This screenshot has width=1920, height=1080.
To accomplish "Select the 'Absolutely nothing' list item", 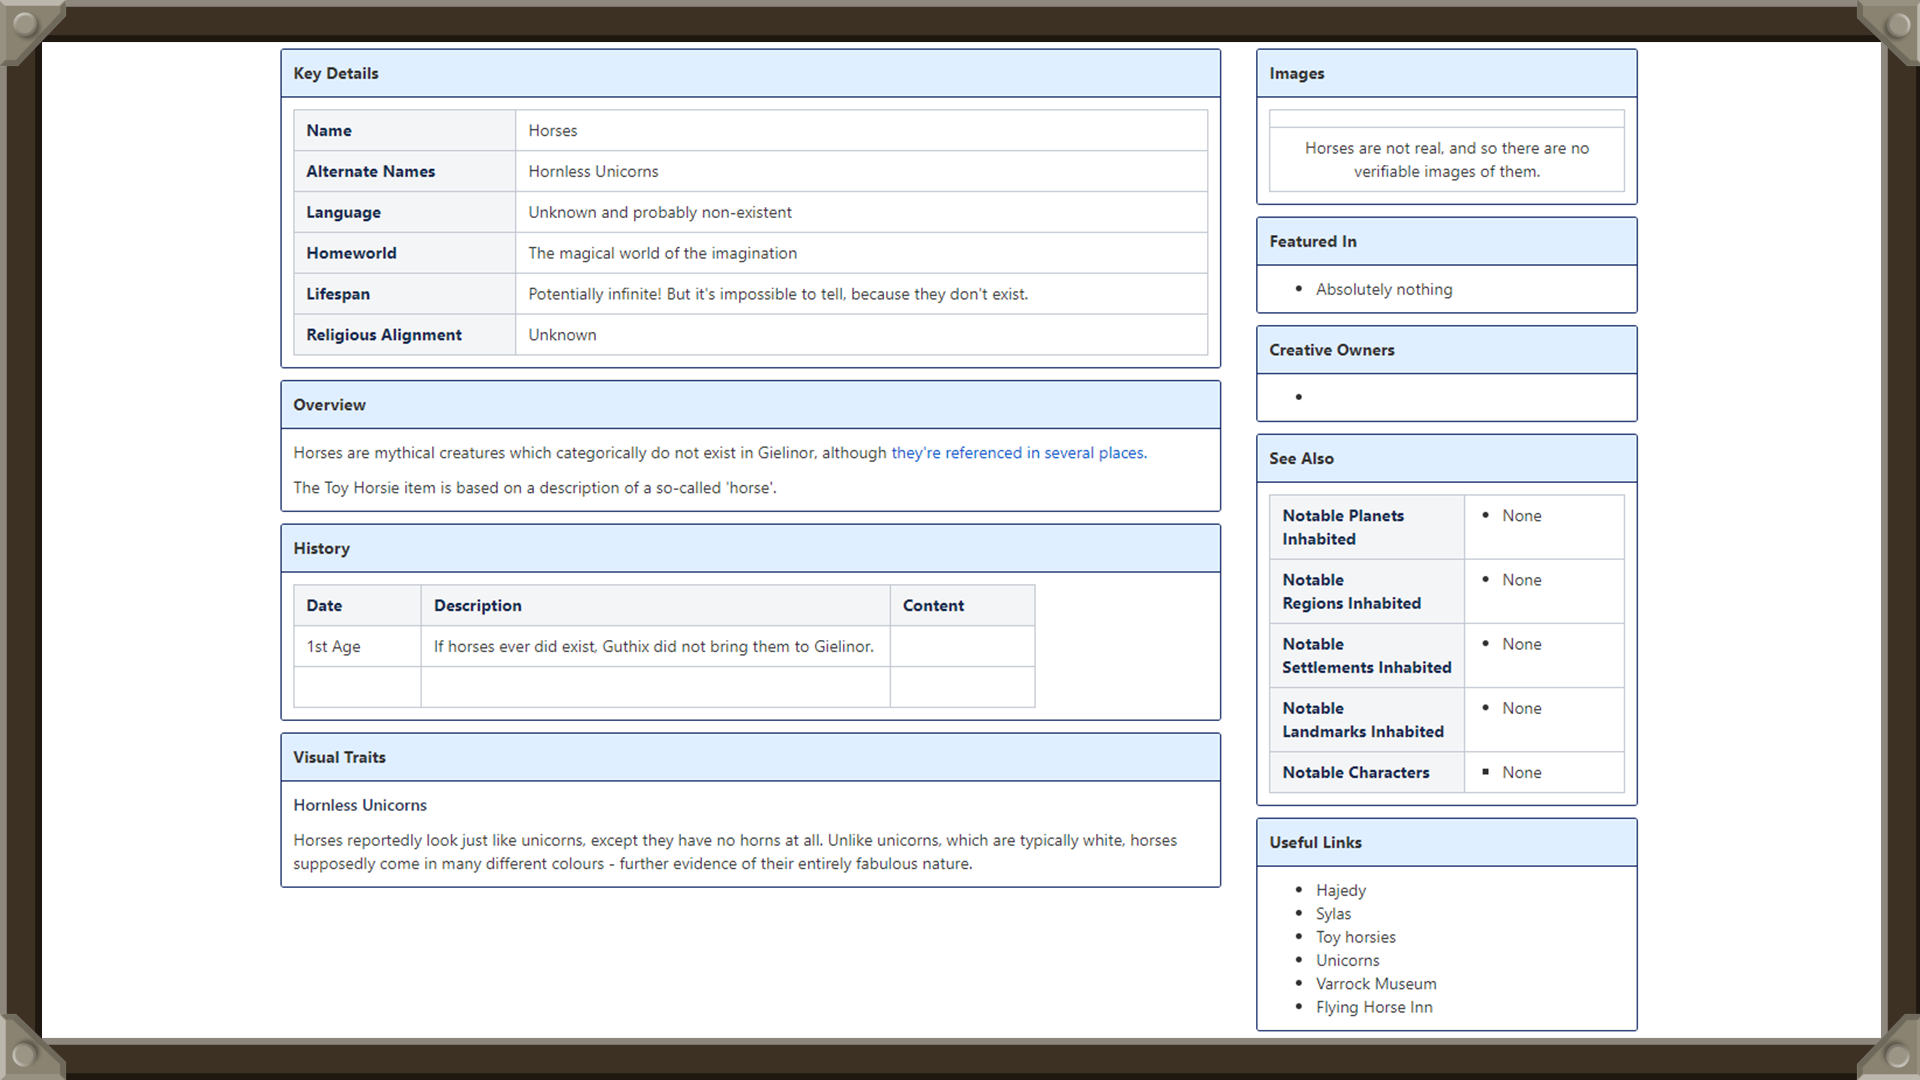I will tap(1384, 289).
